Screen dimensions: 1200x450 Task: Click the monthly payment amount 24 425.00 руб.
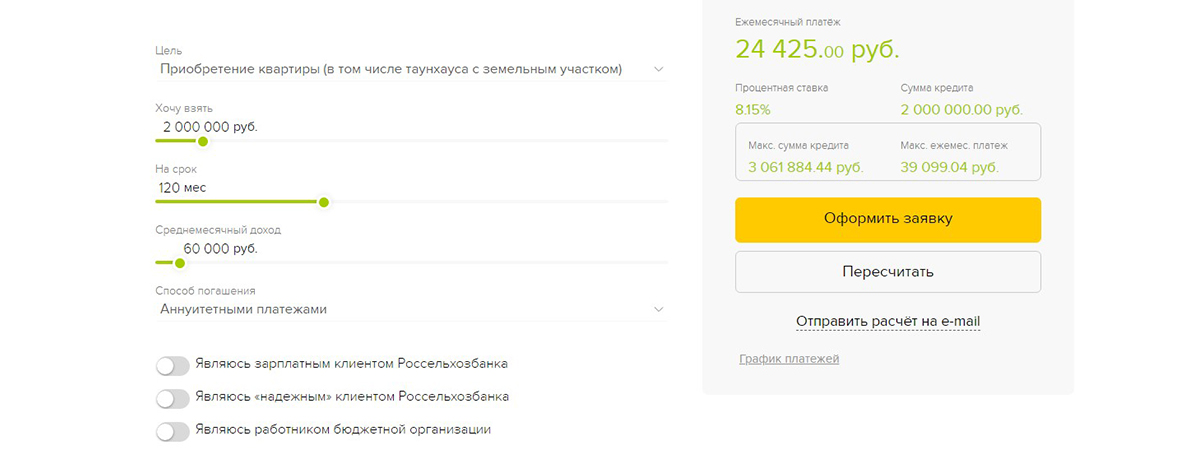(817, 48)
